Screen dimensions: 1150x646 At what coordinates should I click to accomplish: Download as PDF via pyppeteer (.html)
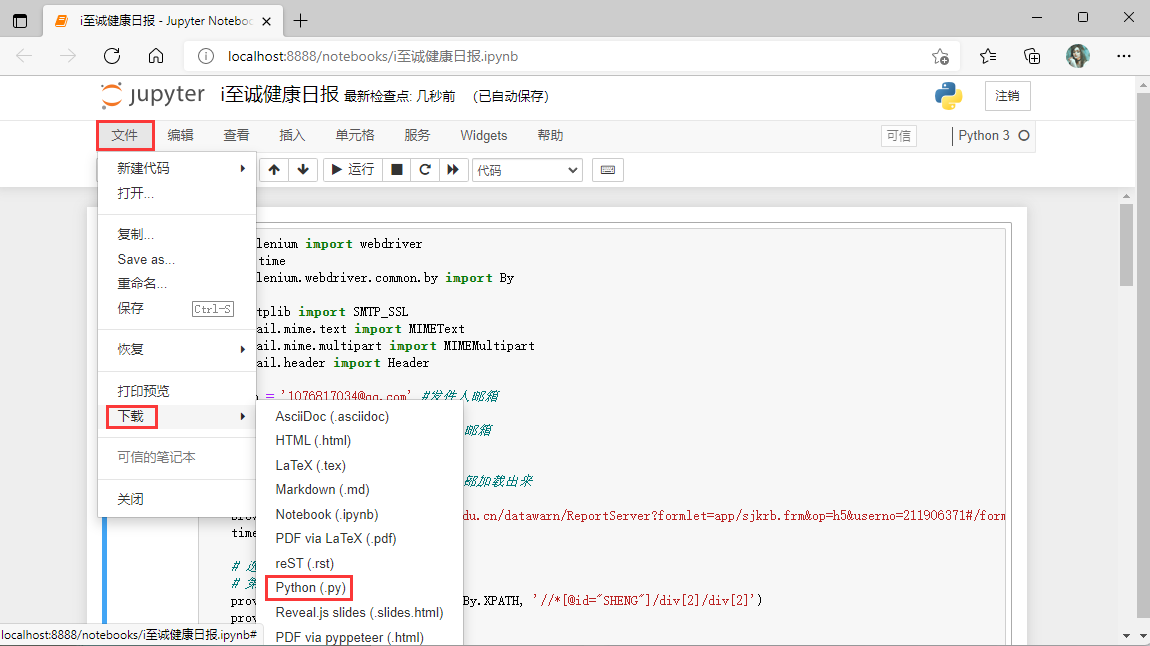(360, 637)
